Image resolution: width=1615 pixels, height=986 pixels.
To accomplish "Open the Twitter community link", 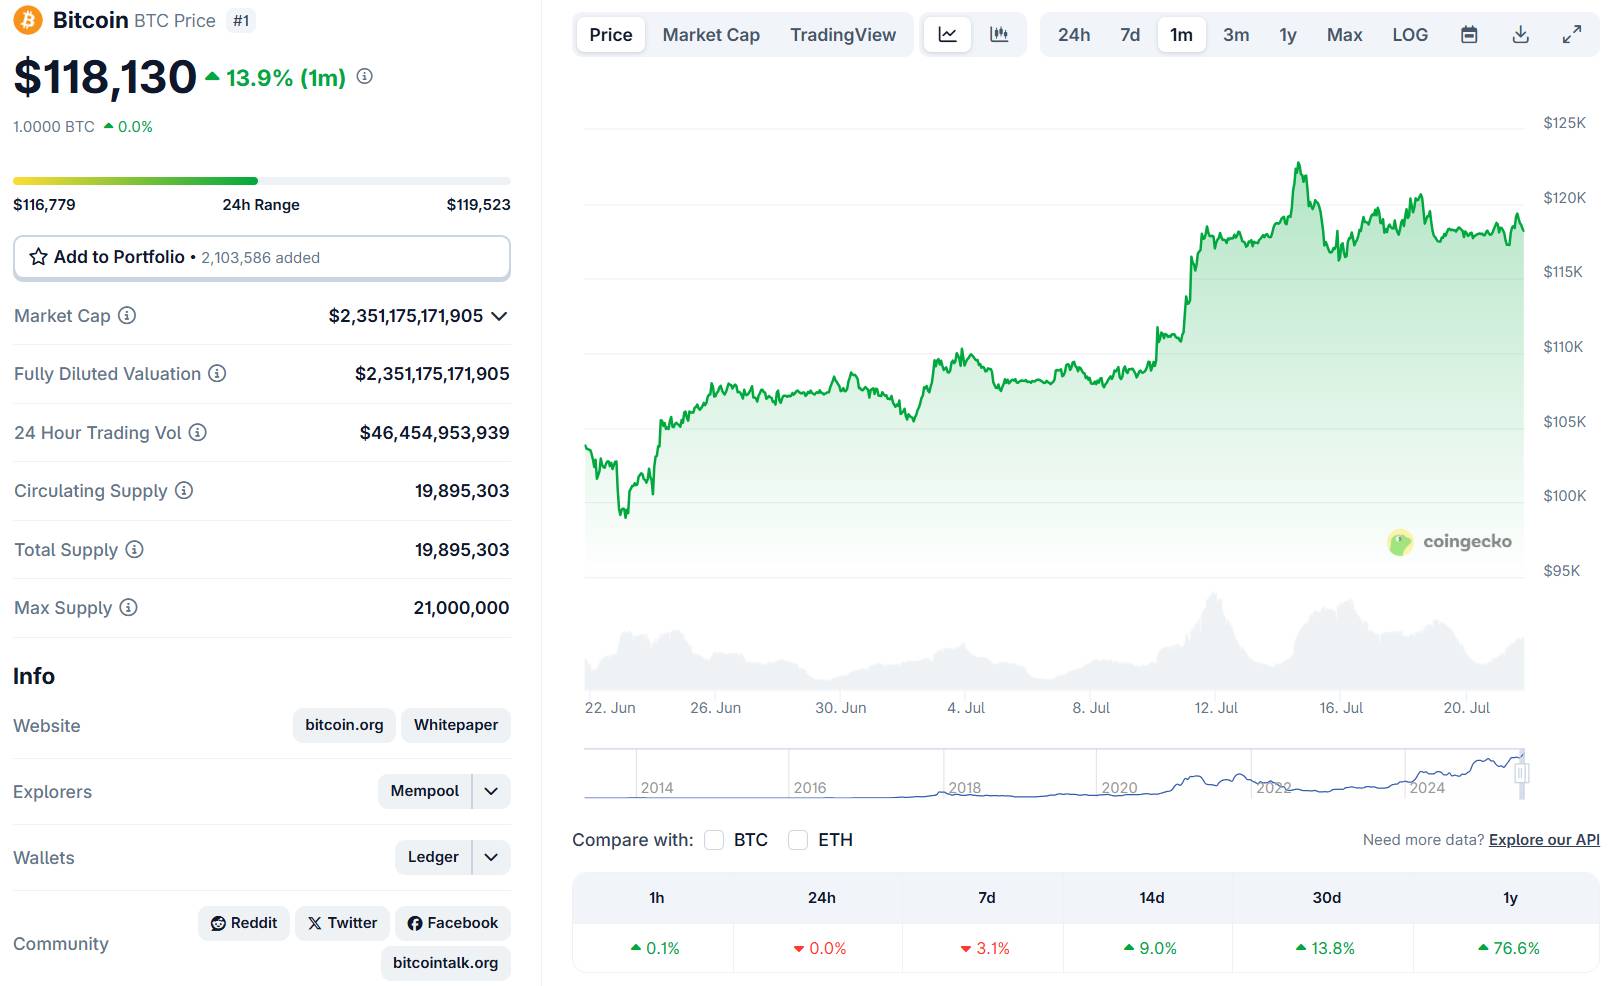I will pyautogui.click(x=342, y=923).
